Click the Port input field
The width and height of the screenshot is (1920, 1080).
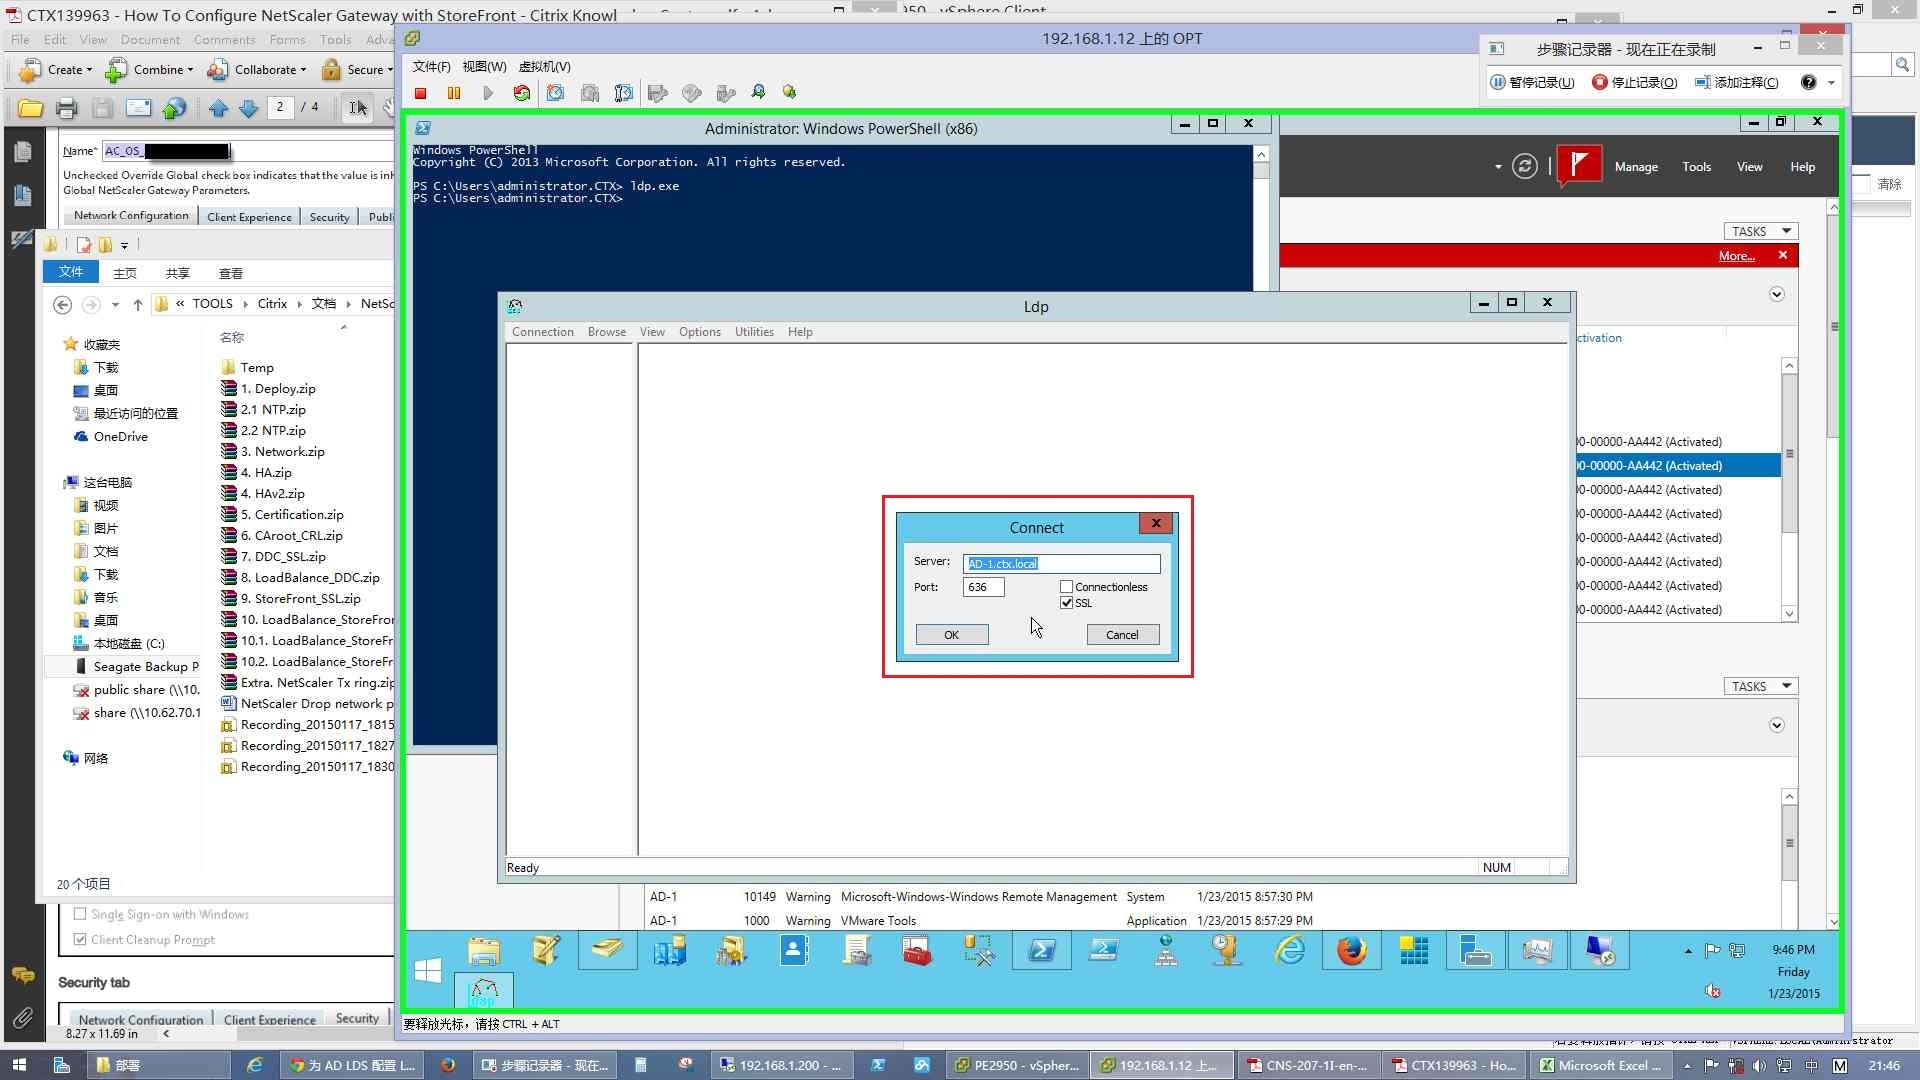(983, 588)
